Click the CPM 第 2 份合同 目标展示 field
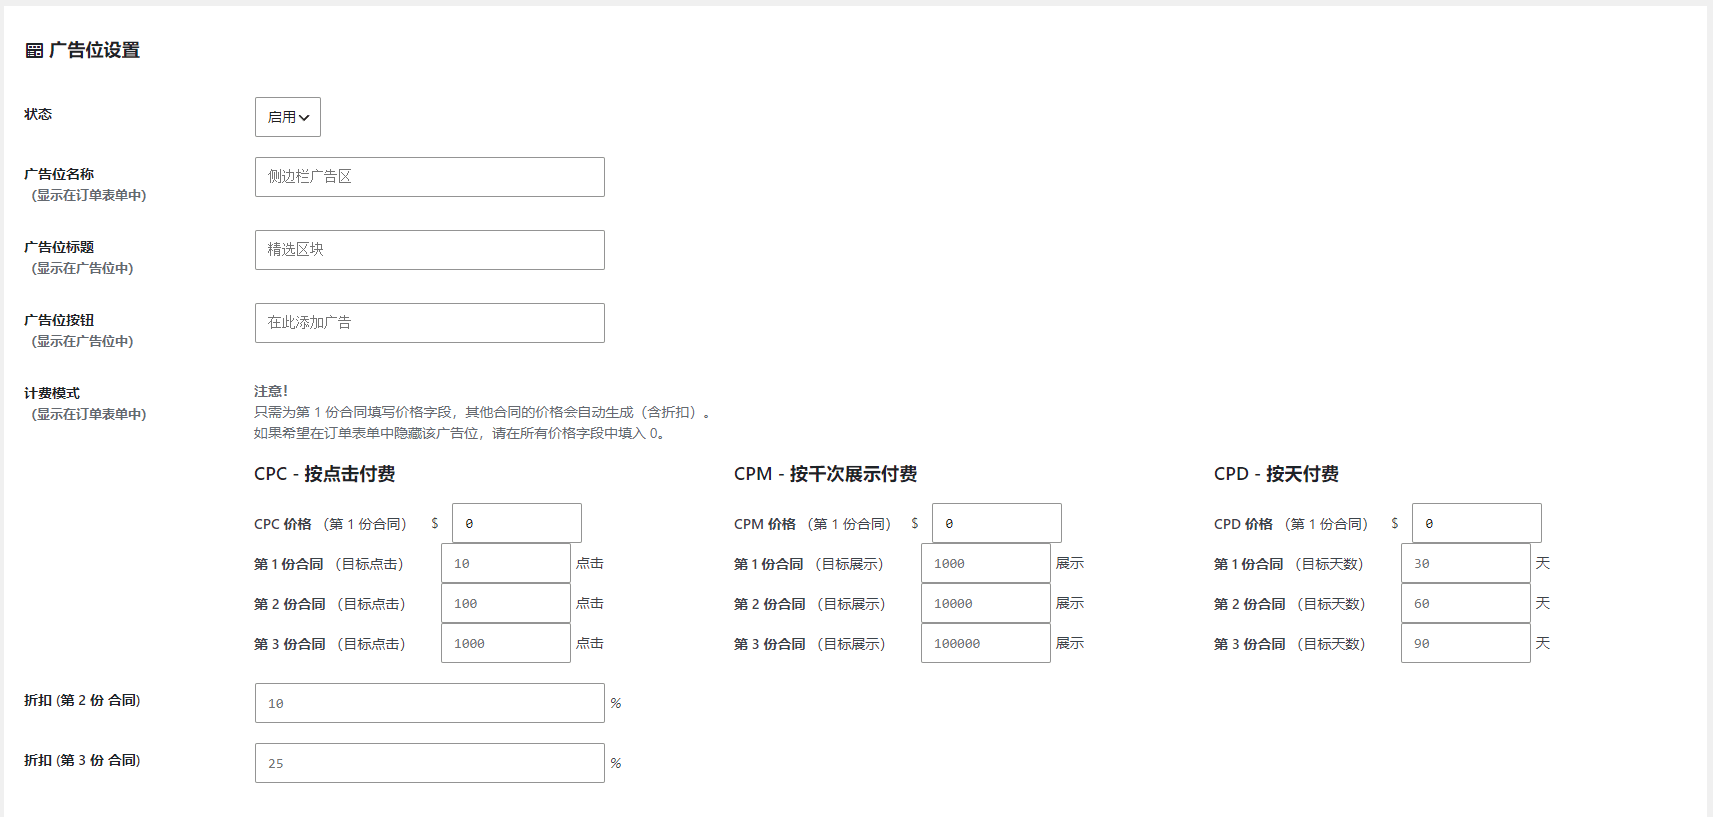The height and width of the screenshot is (817, 1713). pos(986,603)
